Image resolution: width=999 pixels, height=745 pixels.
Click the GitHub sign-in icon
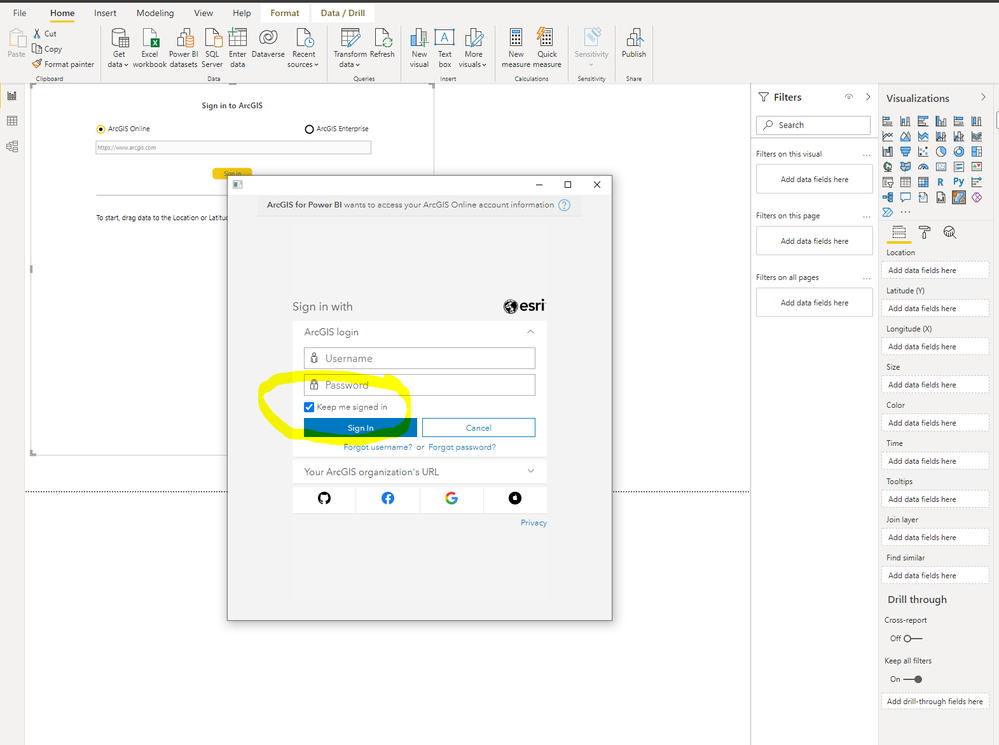324,498
